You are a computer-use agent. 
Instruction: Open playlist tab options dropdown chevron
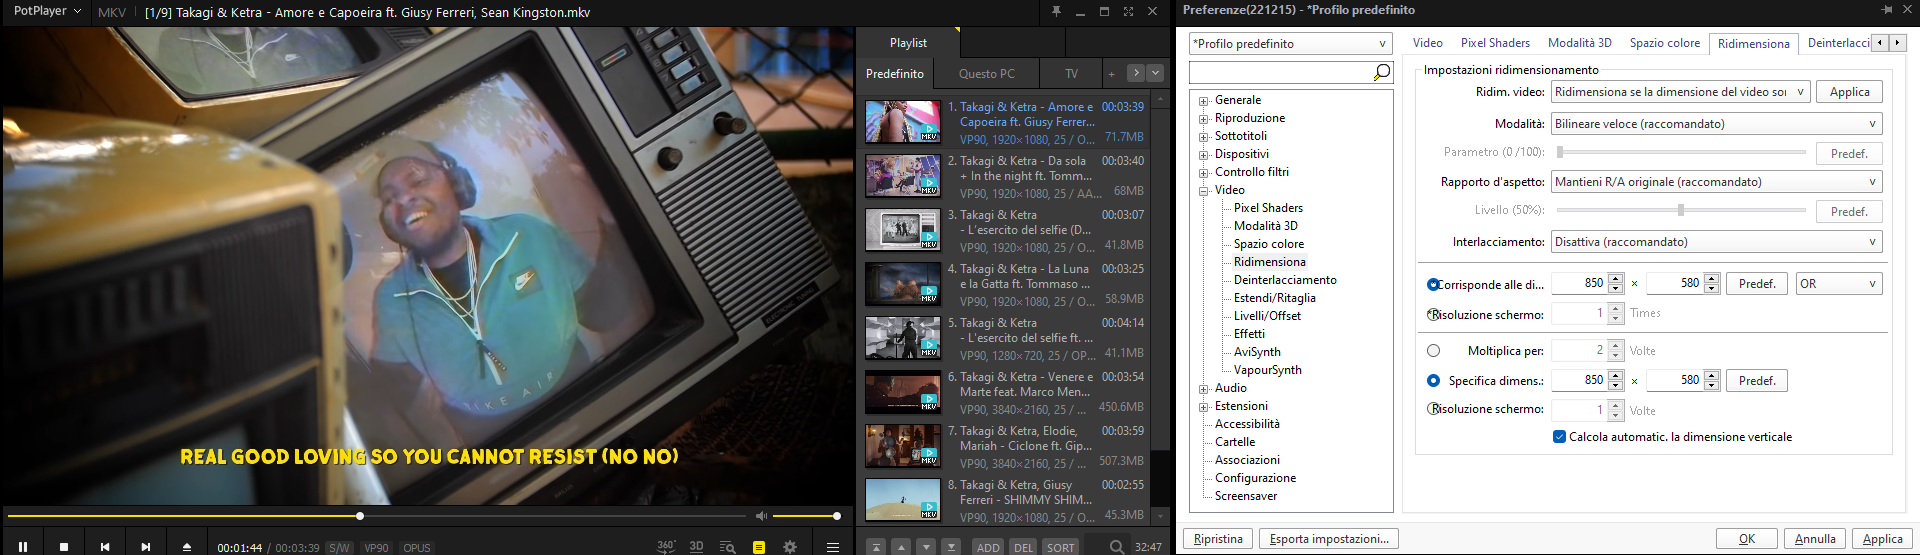pos(1156,73)
